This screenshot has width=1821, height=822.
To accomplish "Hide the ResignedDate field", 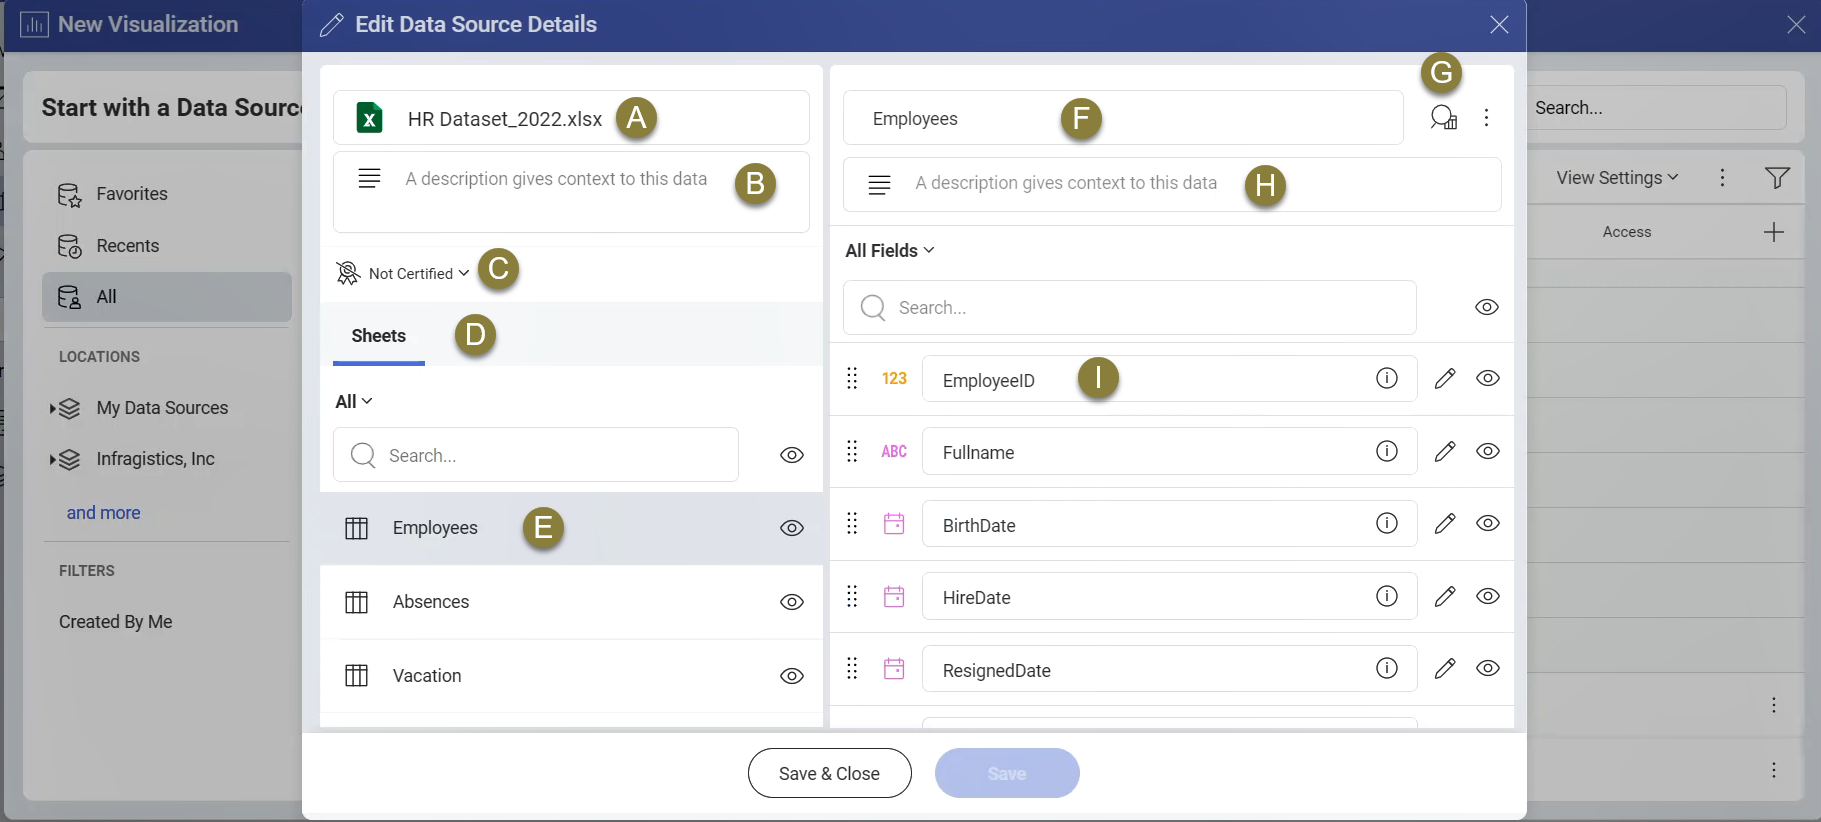I will pos(1488,668).
